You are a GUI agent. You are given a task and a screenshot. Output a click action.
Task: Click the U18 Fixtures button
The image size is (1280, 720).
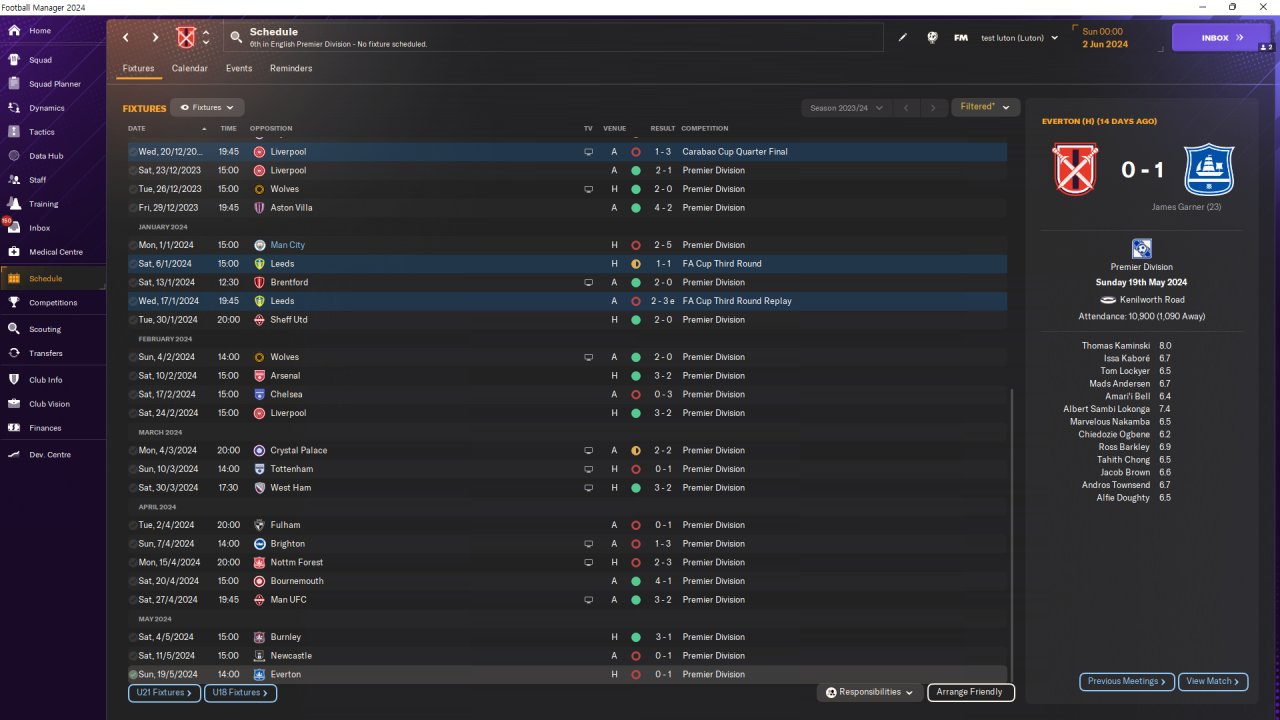240,692
